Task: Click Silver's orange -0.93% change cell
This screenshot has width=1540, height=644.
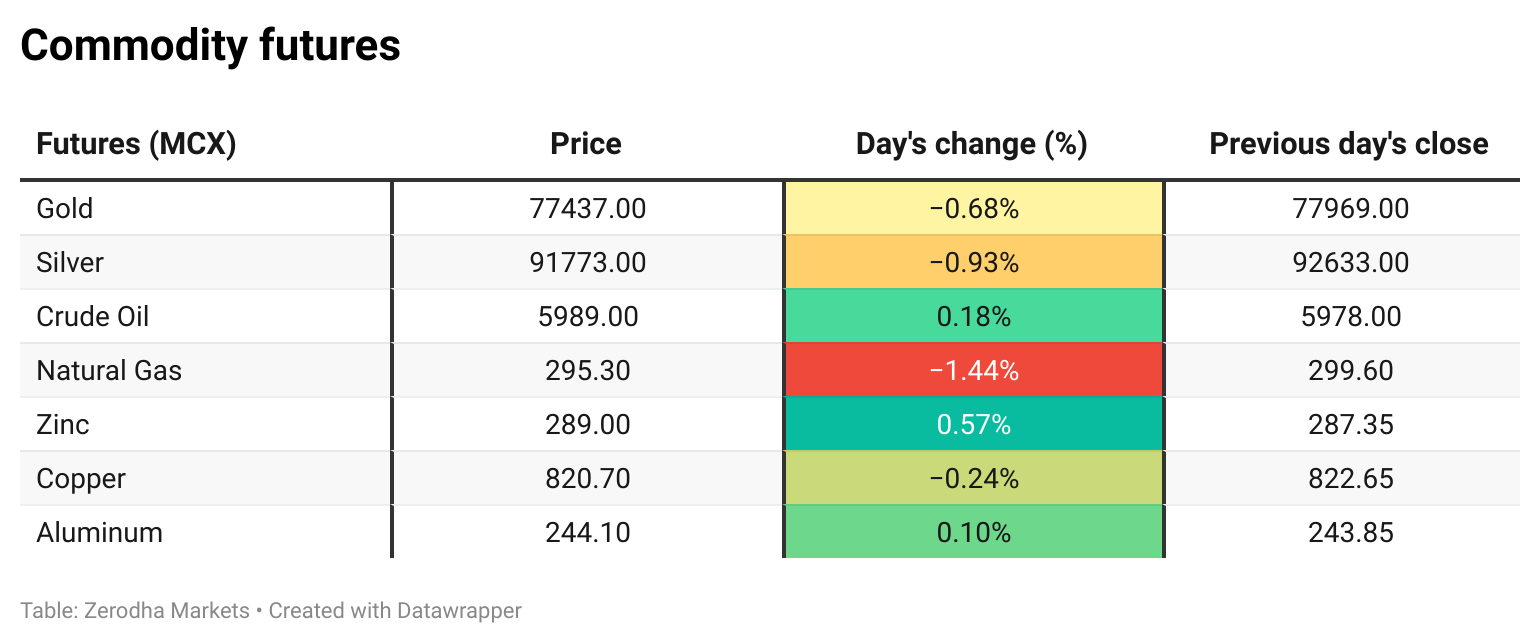Action: pyautogui.click(x=974, y=262)
